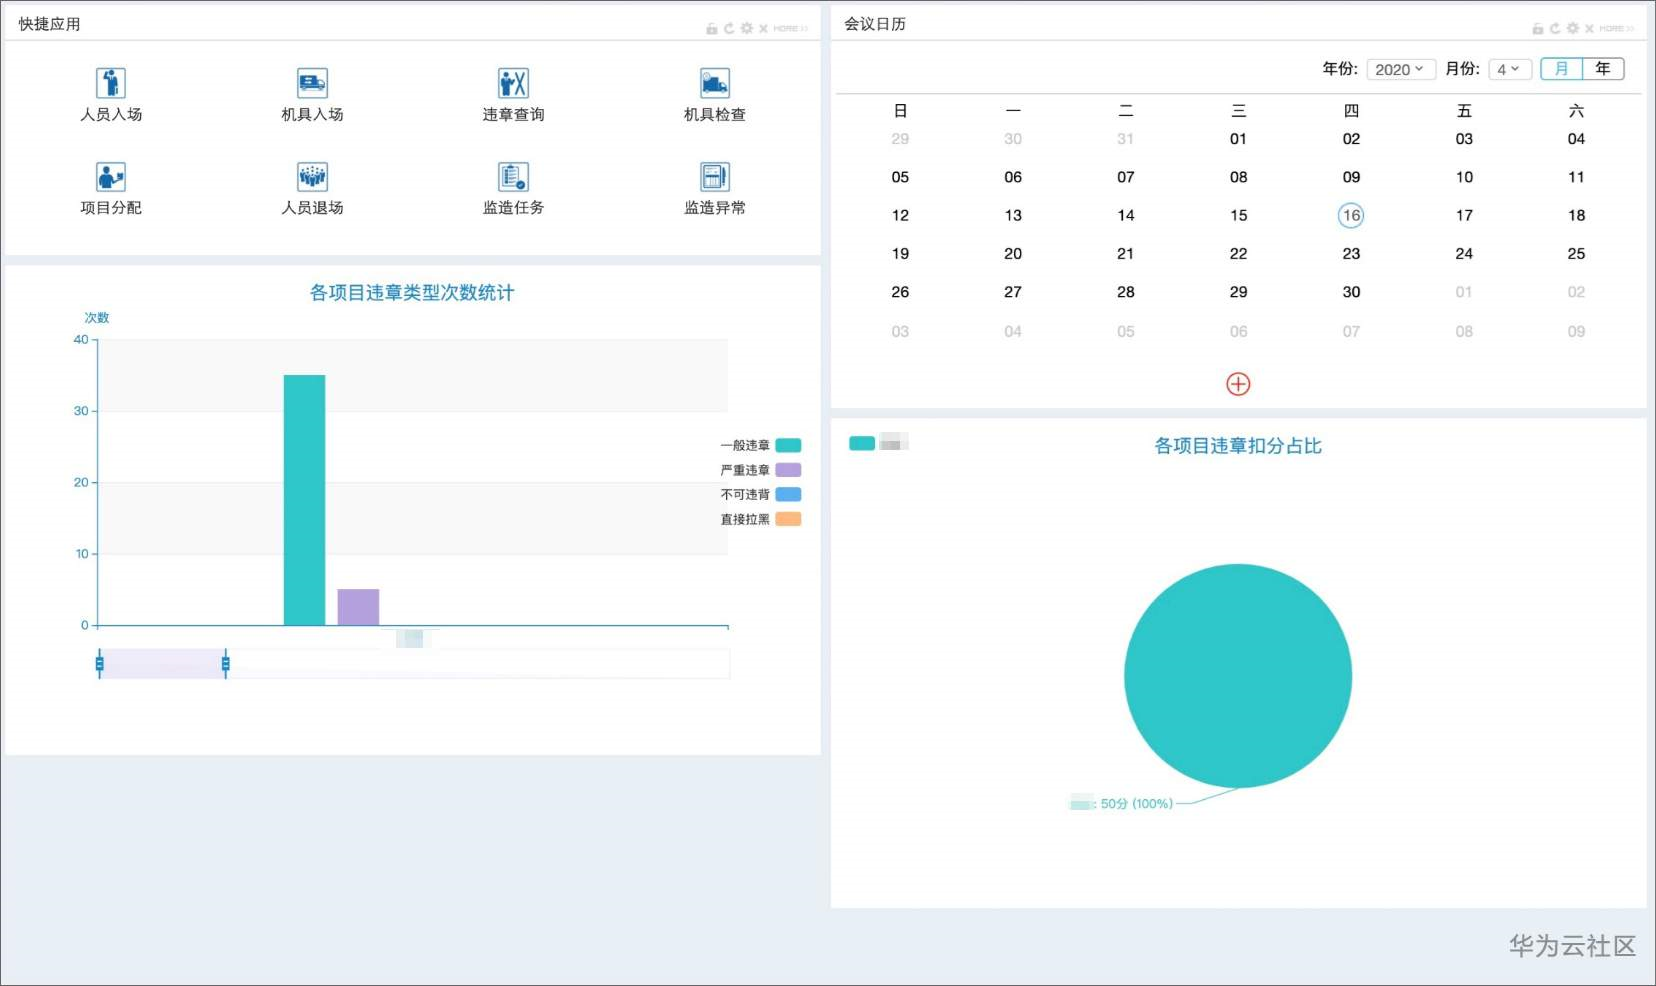The image size is (1656, 986).
Task: Click MORE link in 会议日历 panel
Action: point(1616,29)
